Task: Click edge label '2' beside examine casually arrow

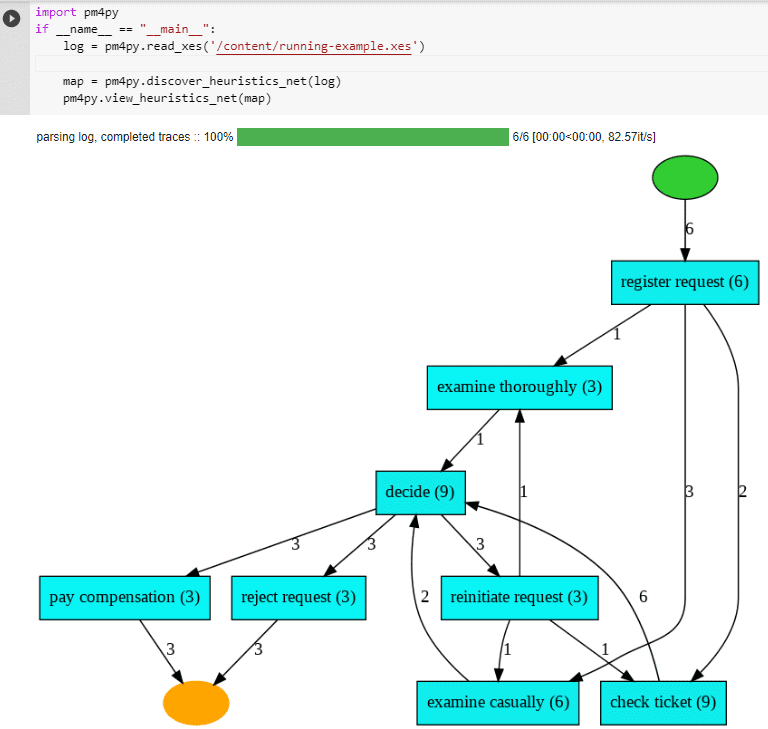Action: click(425, 597)
